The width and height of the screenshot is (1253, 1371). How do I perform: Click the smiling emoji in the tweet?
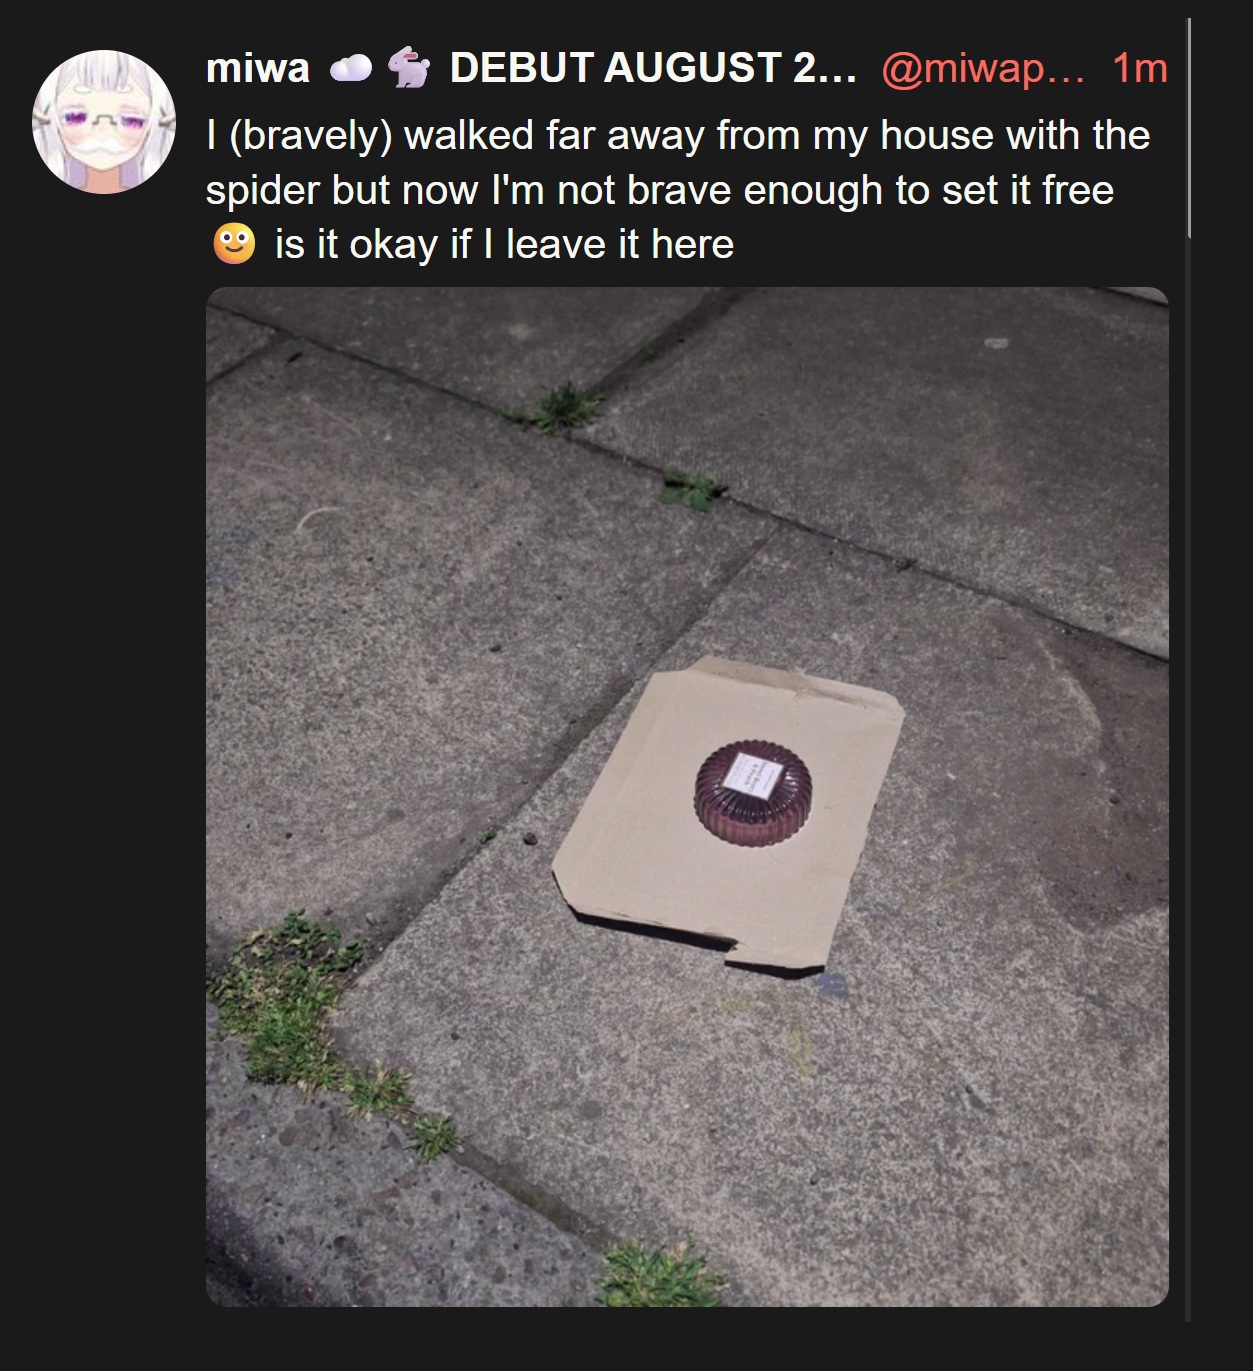[x=234, y=243]
